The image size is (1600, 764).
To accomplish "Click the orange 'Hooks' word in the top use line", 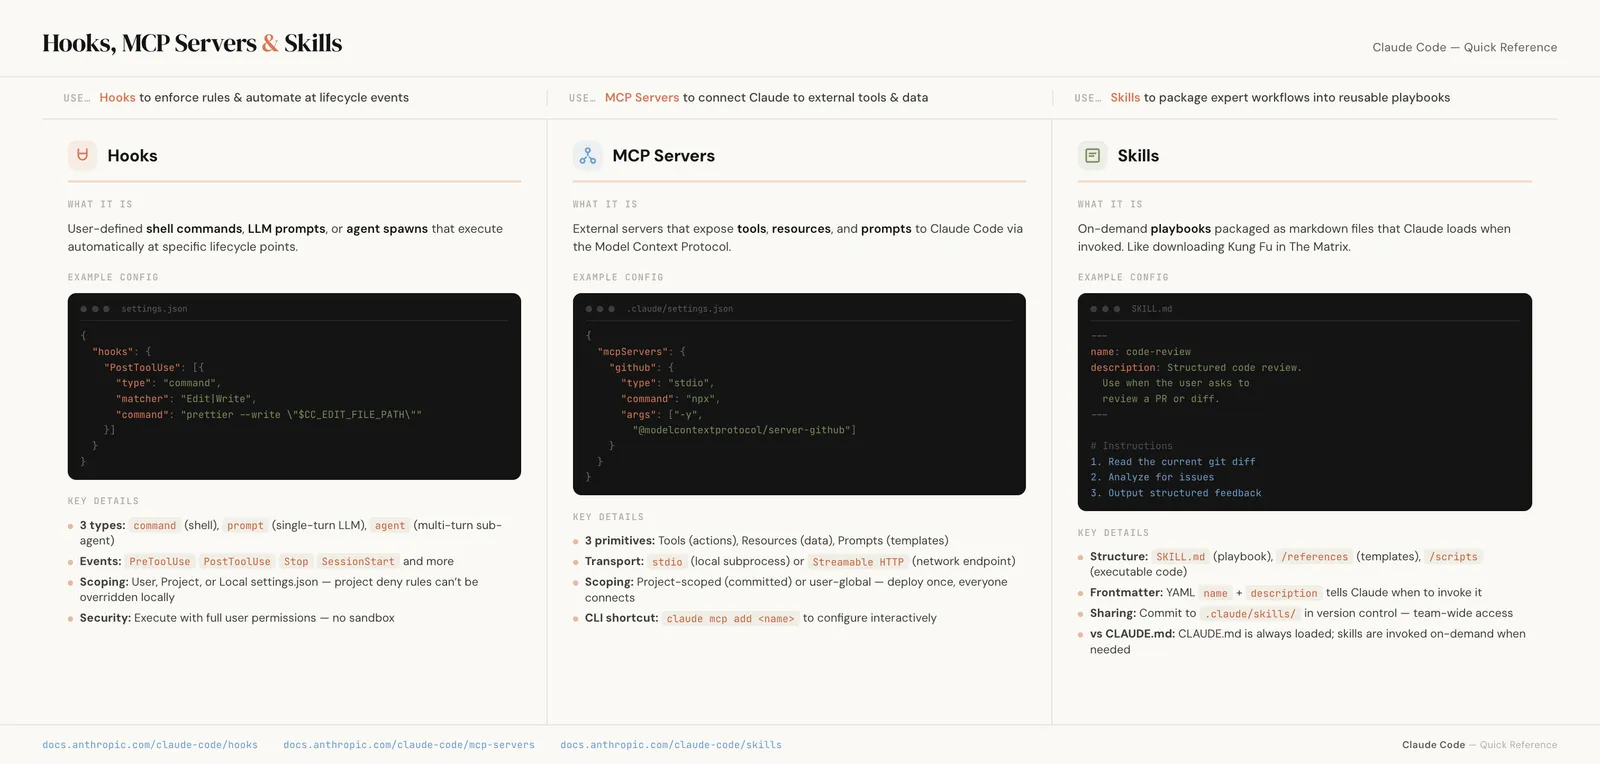I will pyautogui.click(x=117, y=98).
